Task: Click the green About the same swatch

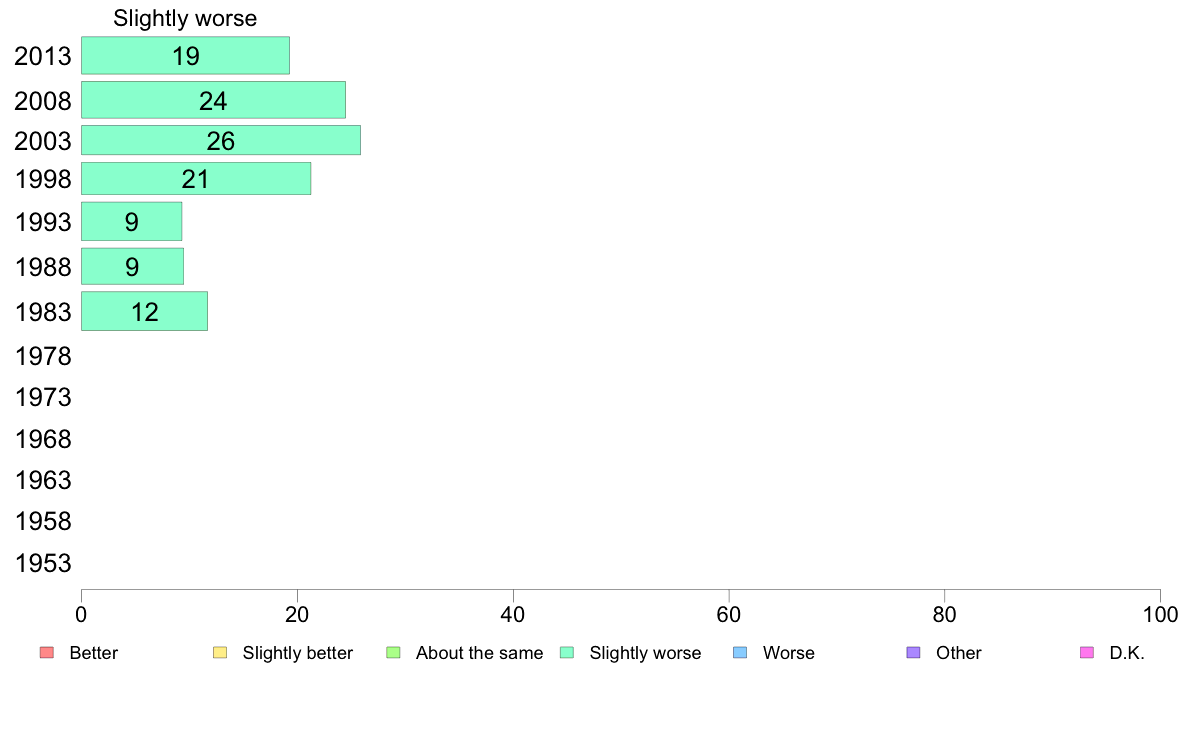Action: point(393,653)
